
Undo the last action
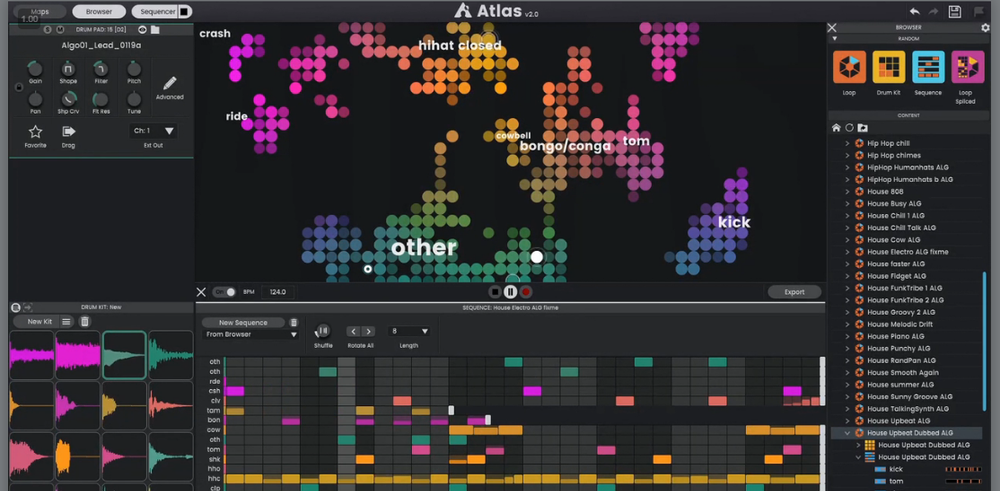pos(914,11)
